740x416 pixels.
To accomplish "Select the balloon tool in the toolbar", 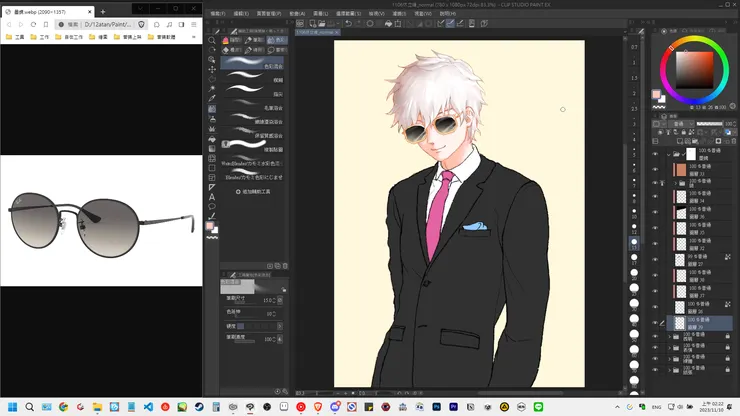I will (212, 207).
